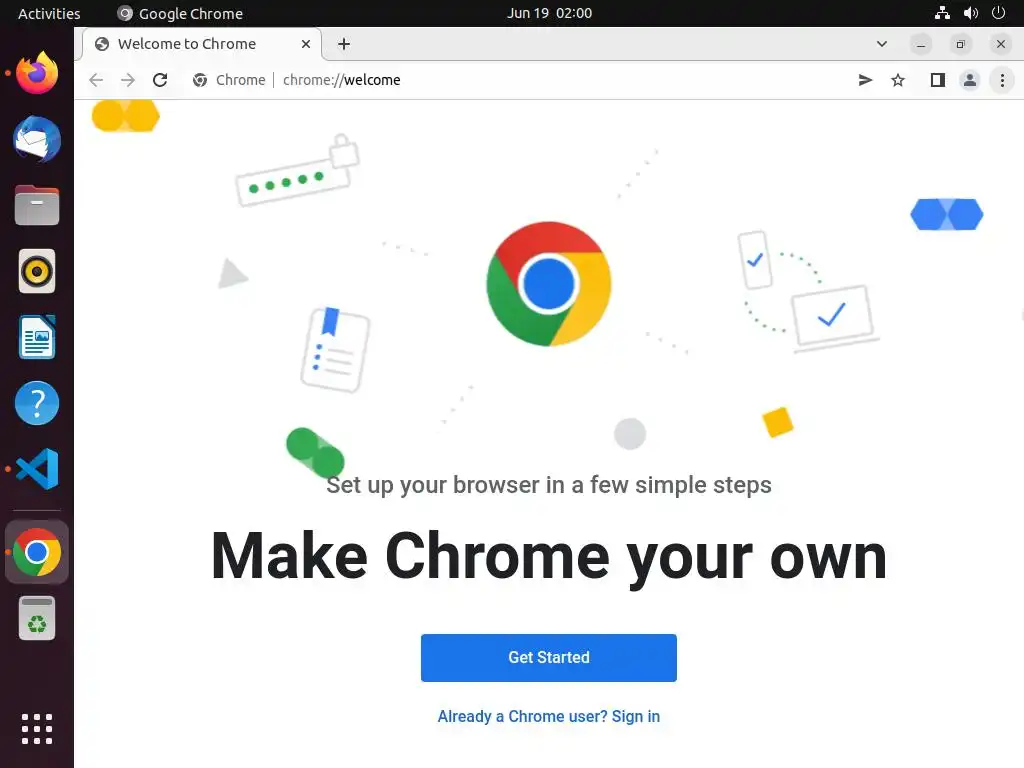Open a new tab with the plus button
Image resolution: width=1024 pixels, height=768 pixels.
[x=344, y=44]
